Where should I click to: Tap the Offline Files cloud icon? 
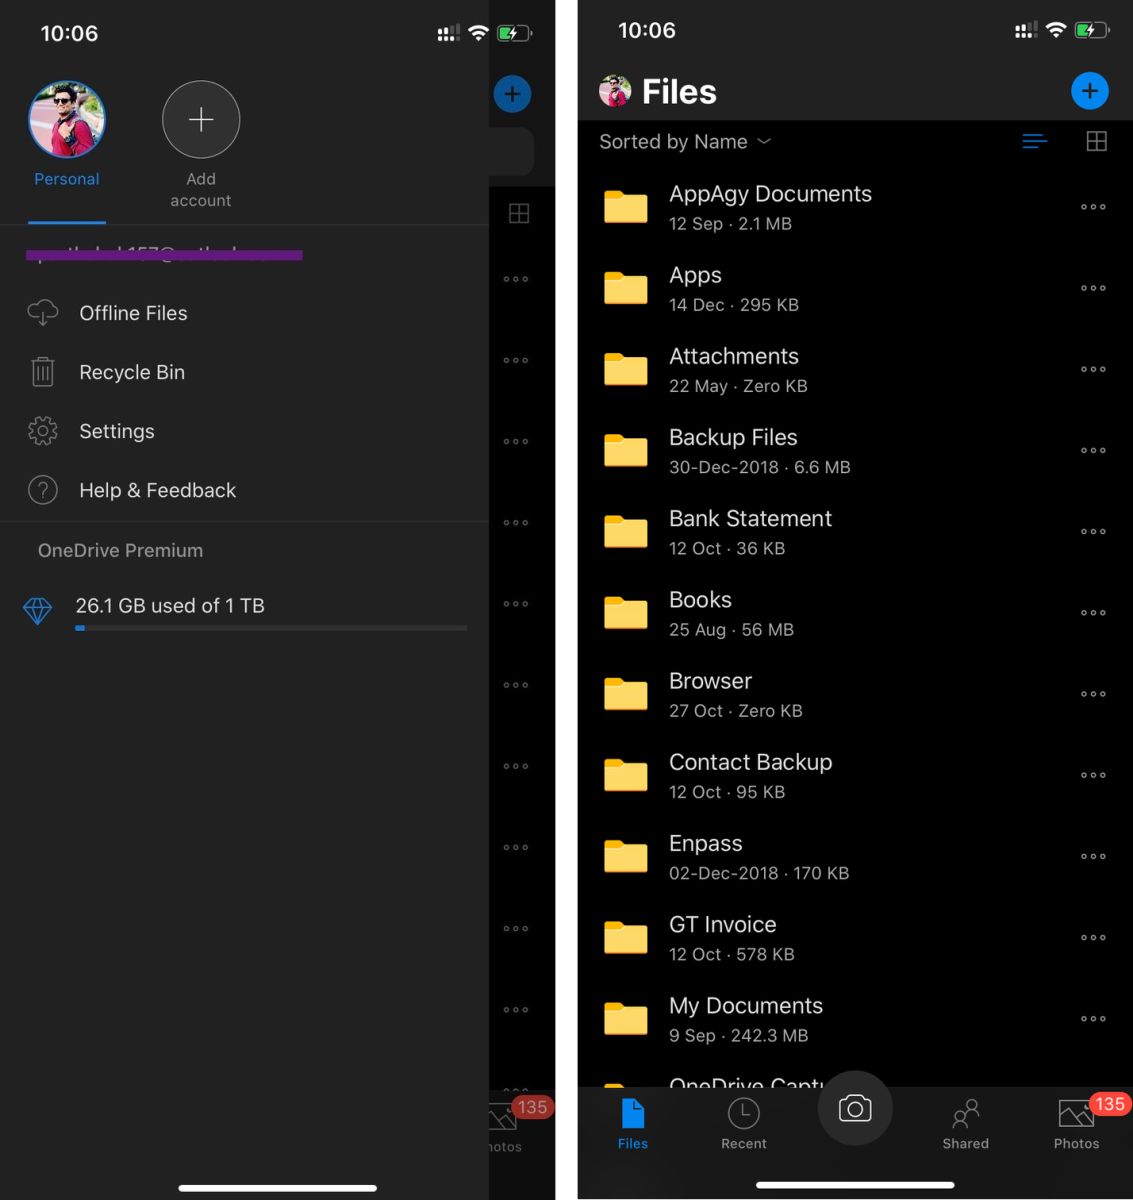(43, 313)
